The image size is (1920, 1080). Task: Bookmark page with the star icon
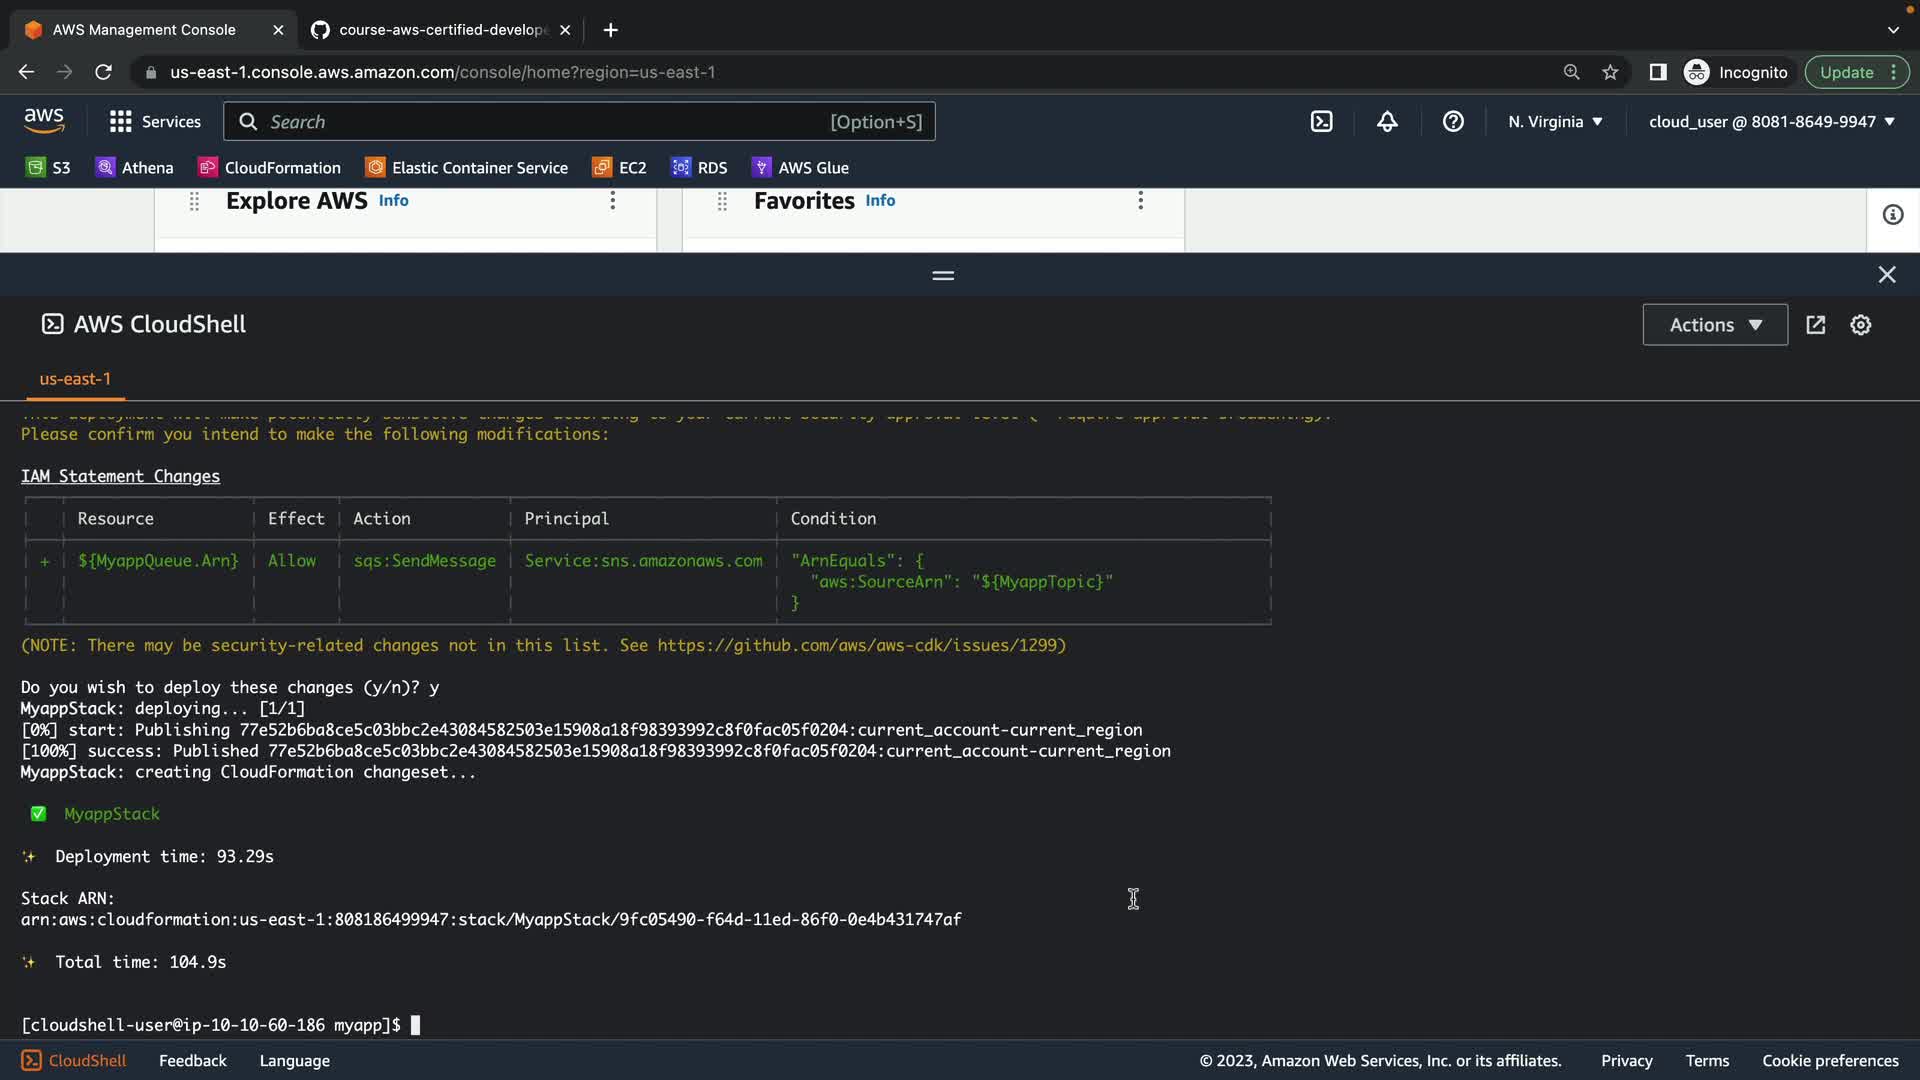(x=1610, y=72)
